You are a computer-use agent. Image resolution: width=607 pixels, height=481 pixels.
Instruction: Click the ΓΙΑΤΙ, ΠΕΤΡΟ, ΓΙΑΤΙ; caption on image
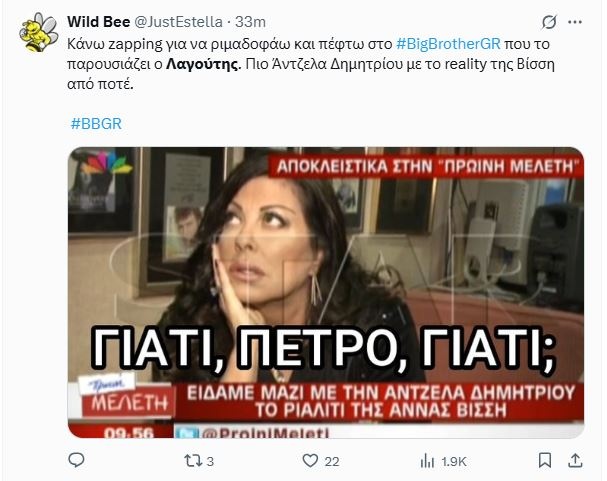pyautogui.click(x=323, y=349)
